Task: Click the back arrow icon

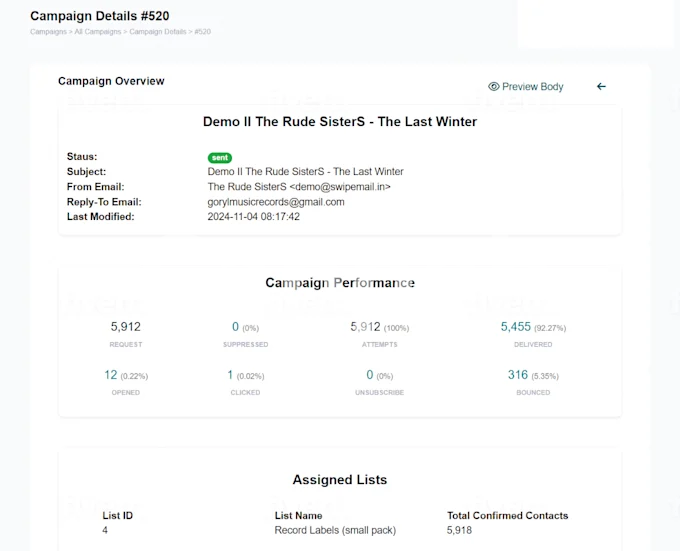Action: (601, 87)
